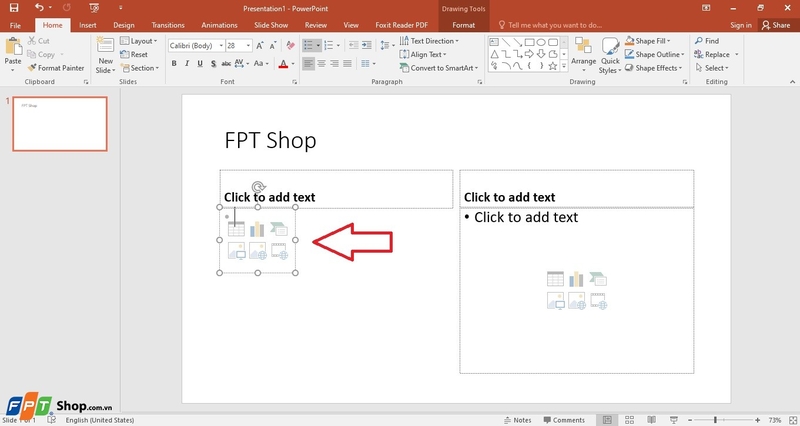Open the Transitions tab

168,25
